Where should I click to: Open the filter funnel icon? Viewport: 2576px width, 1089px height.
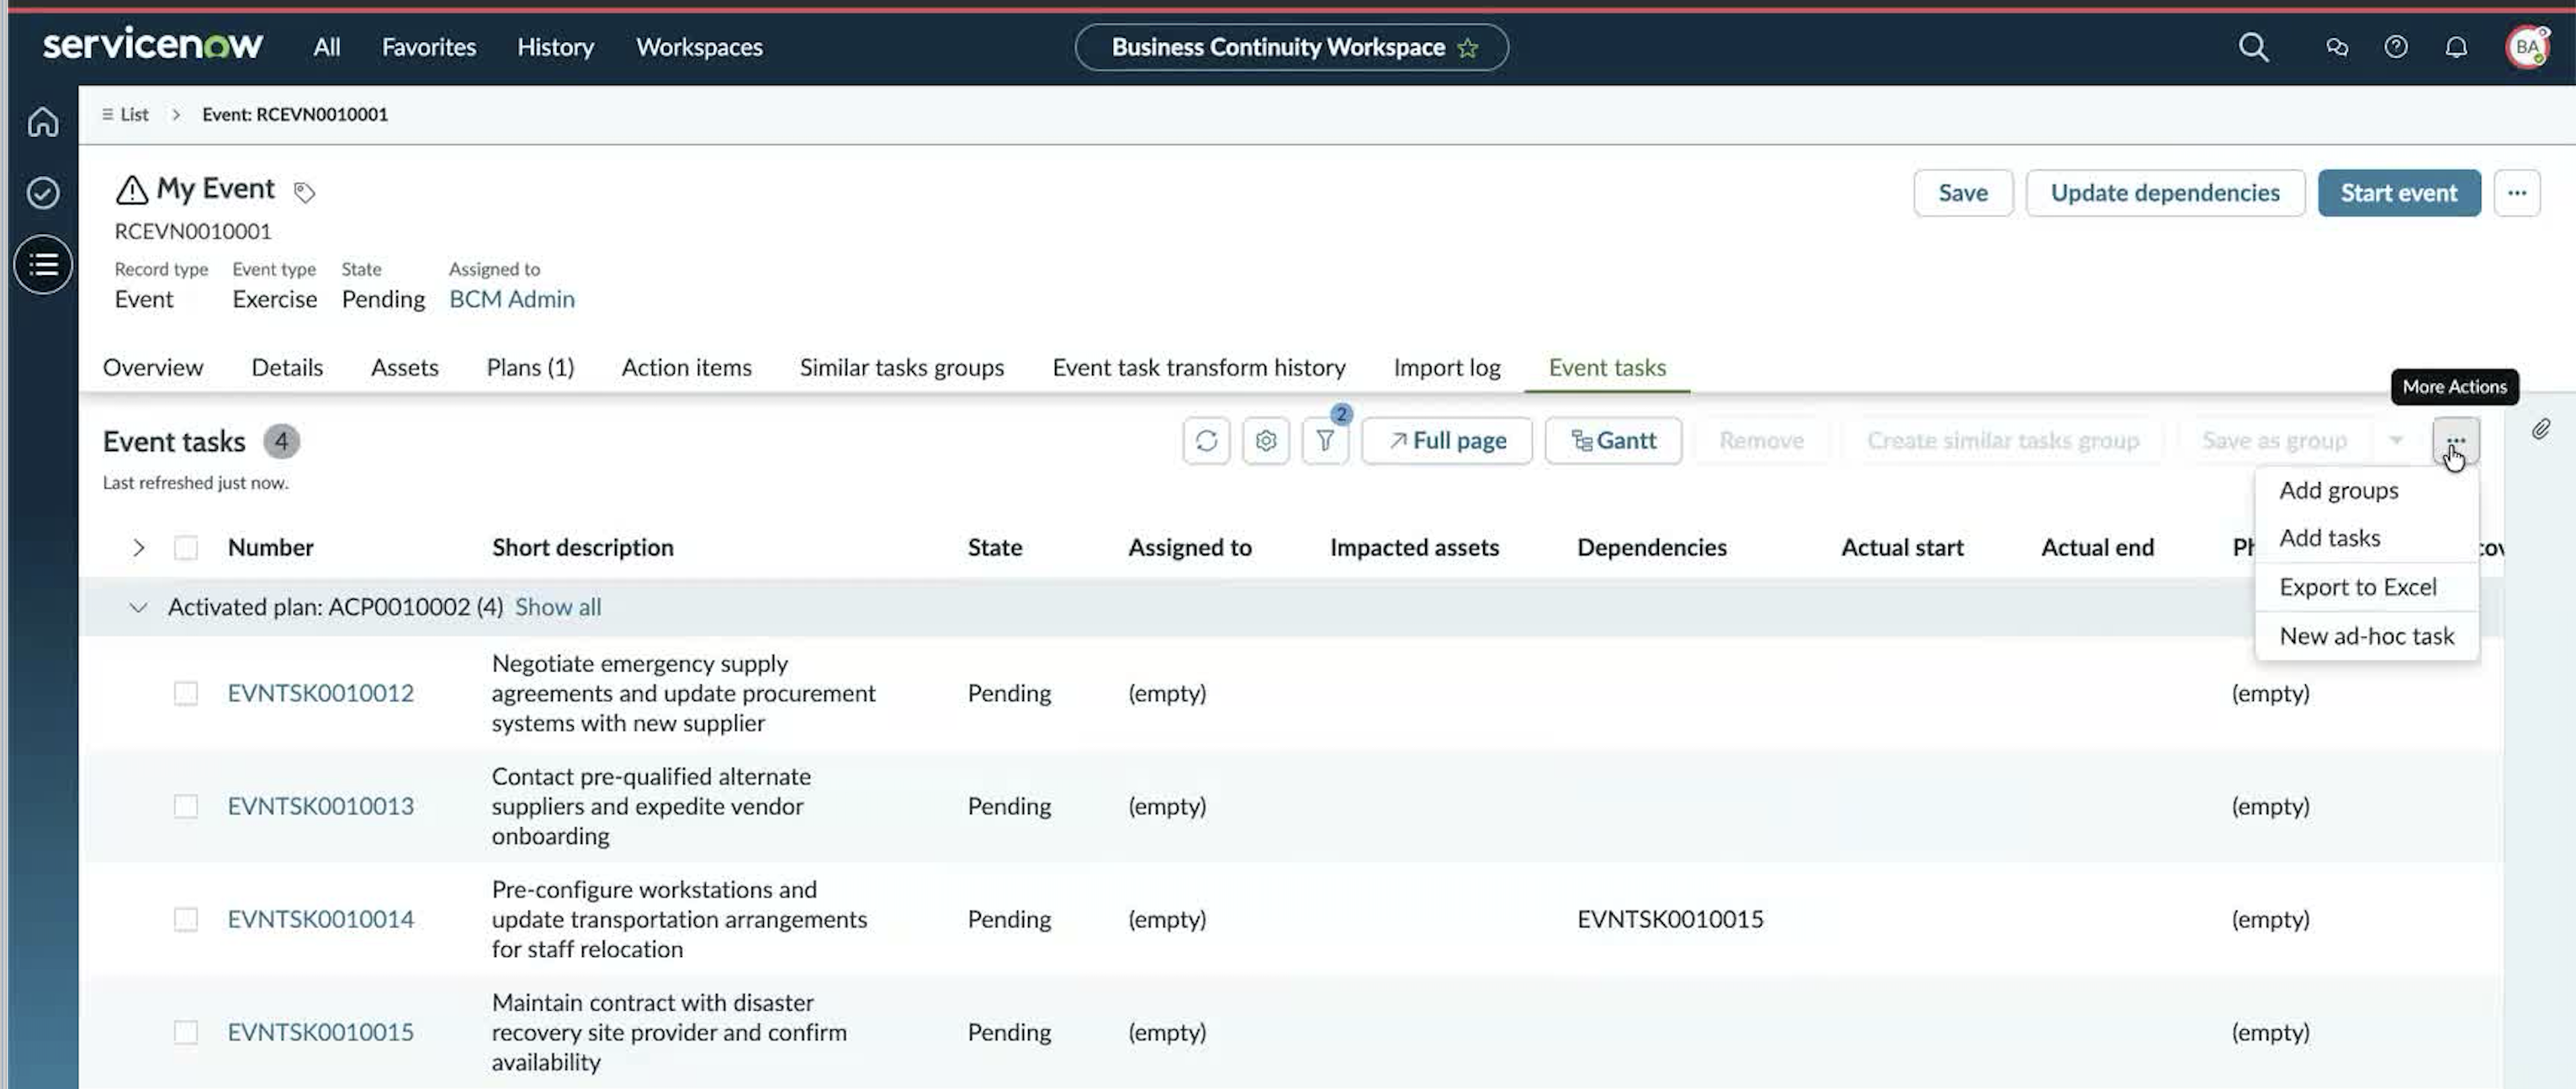point(1325,441)
